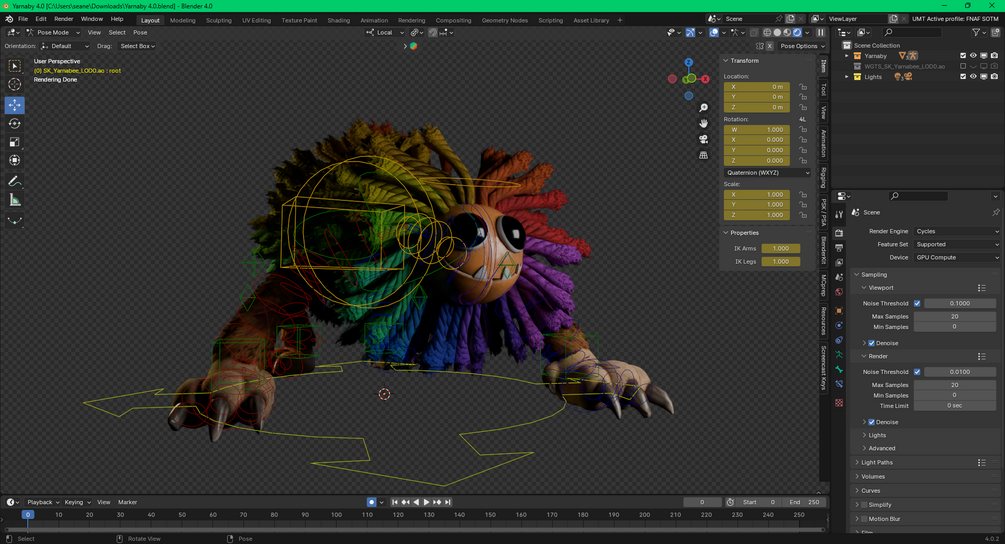Disable the Render Denoise checkbox
1005x544 pixels.
coord(871,422)
